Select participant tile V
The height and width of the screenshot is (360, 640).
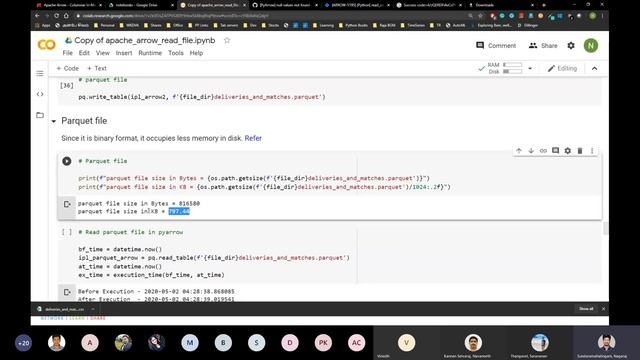(406, 343)
